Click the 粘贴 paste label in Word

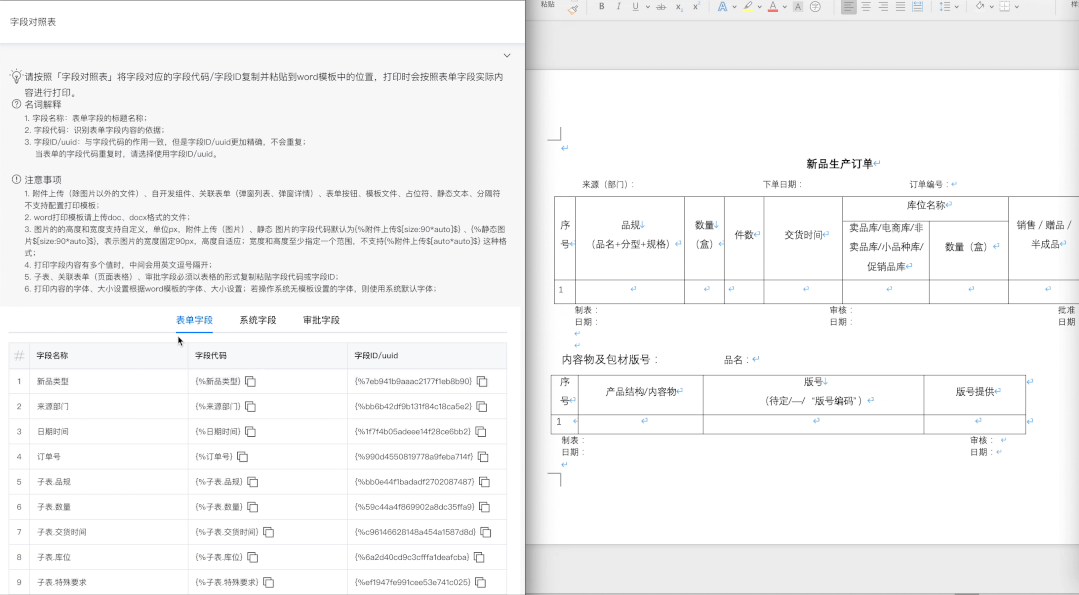[x=548, y=4]
